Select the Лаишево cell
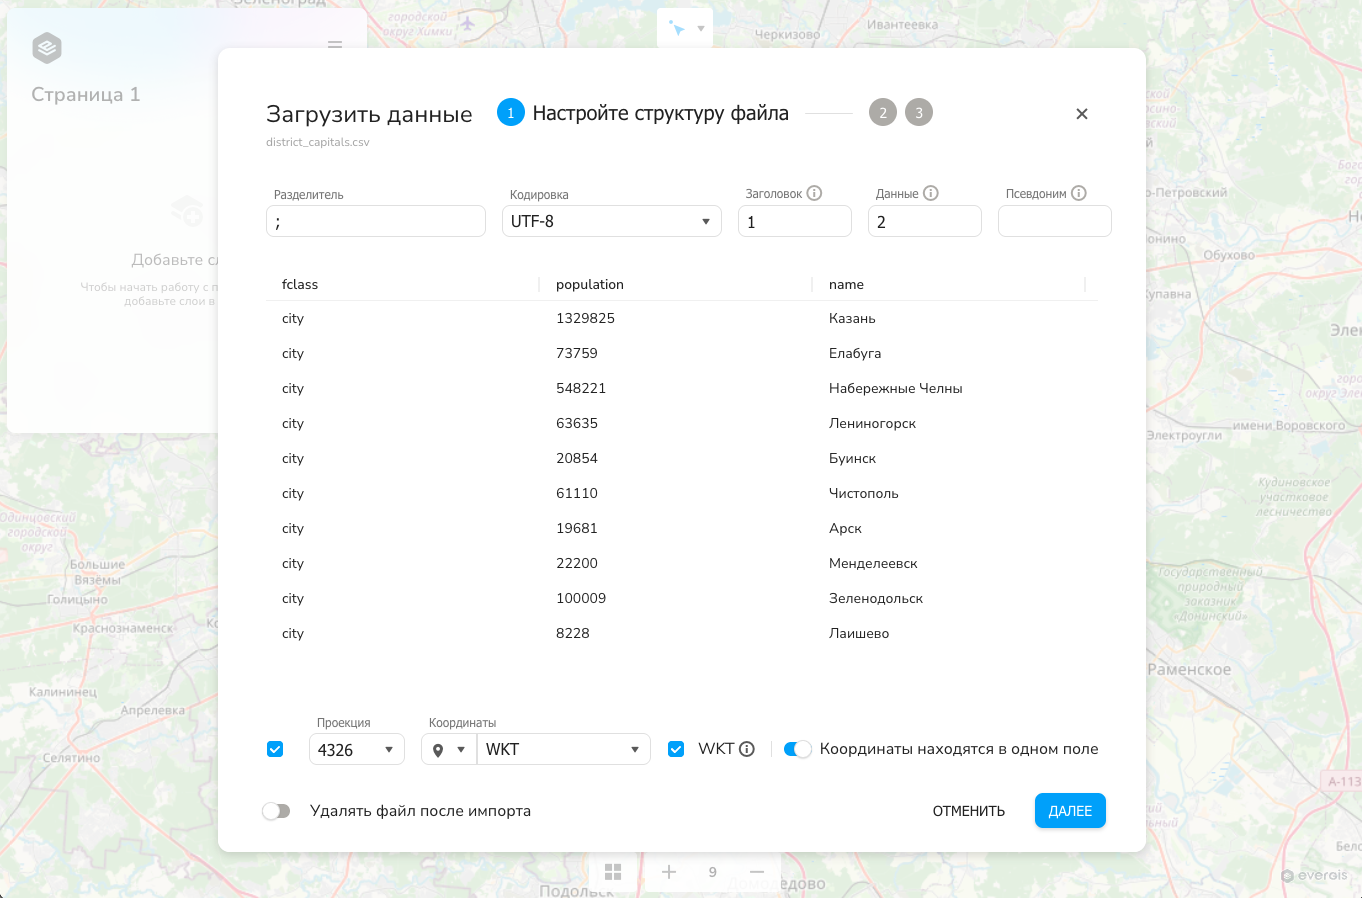Viewport: 1362px width, 898px height. coord(859,633)
